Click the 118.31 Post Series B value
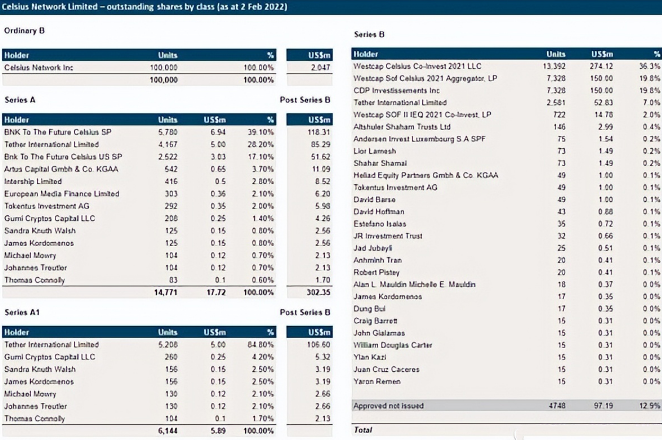662x440 pixels. [x=319, y=132]
